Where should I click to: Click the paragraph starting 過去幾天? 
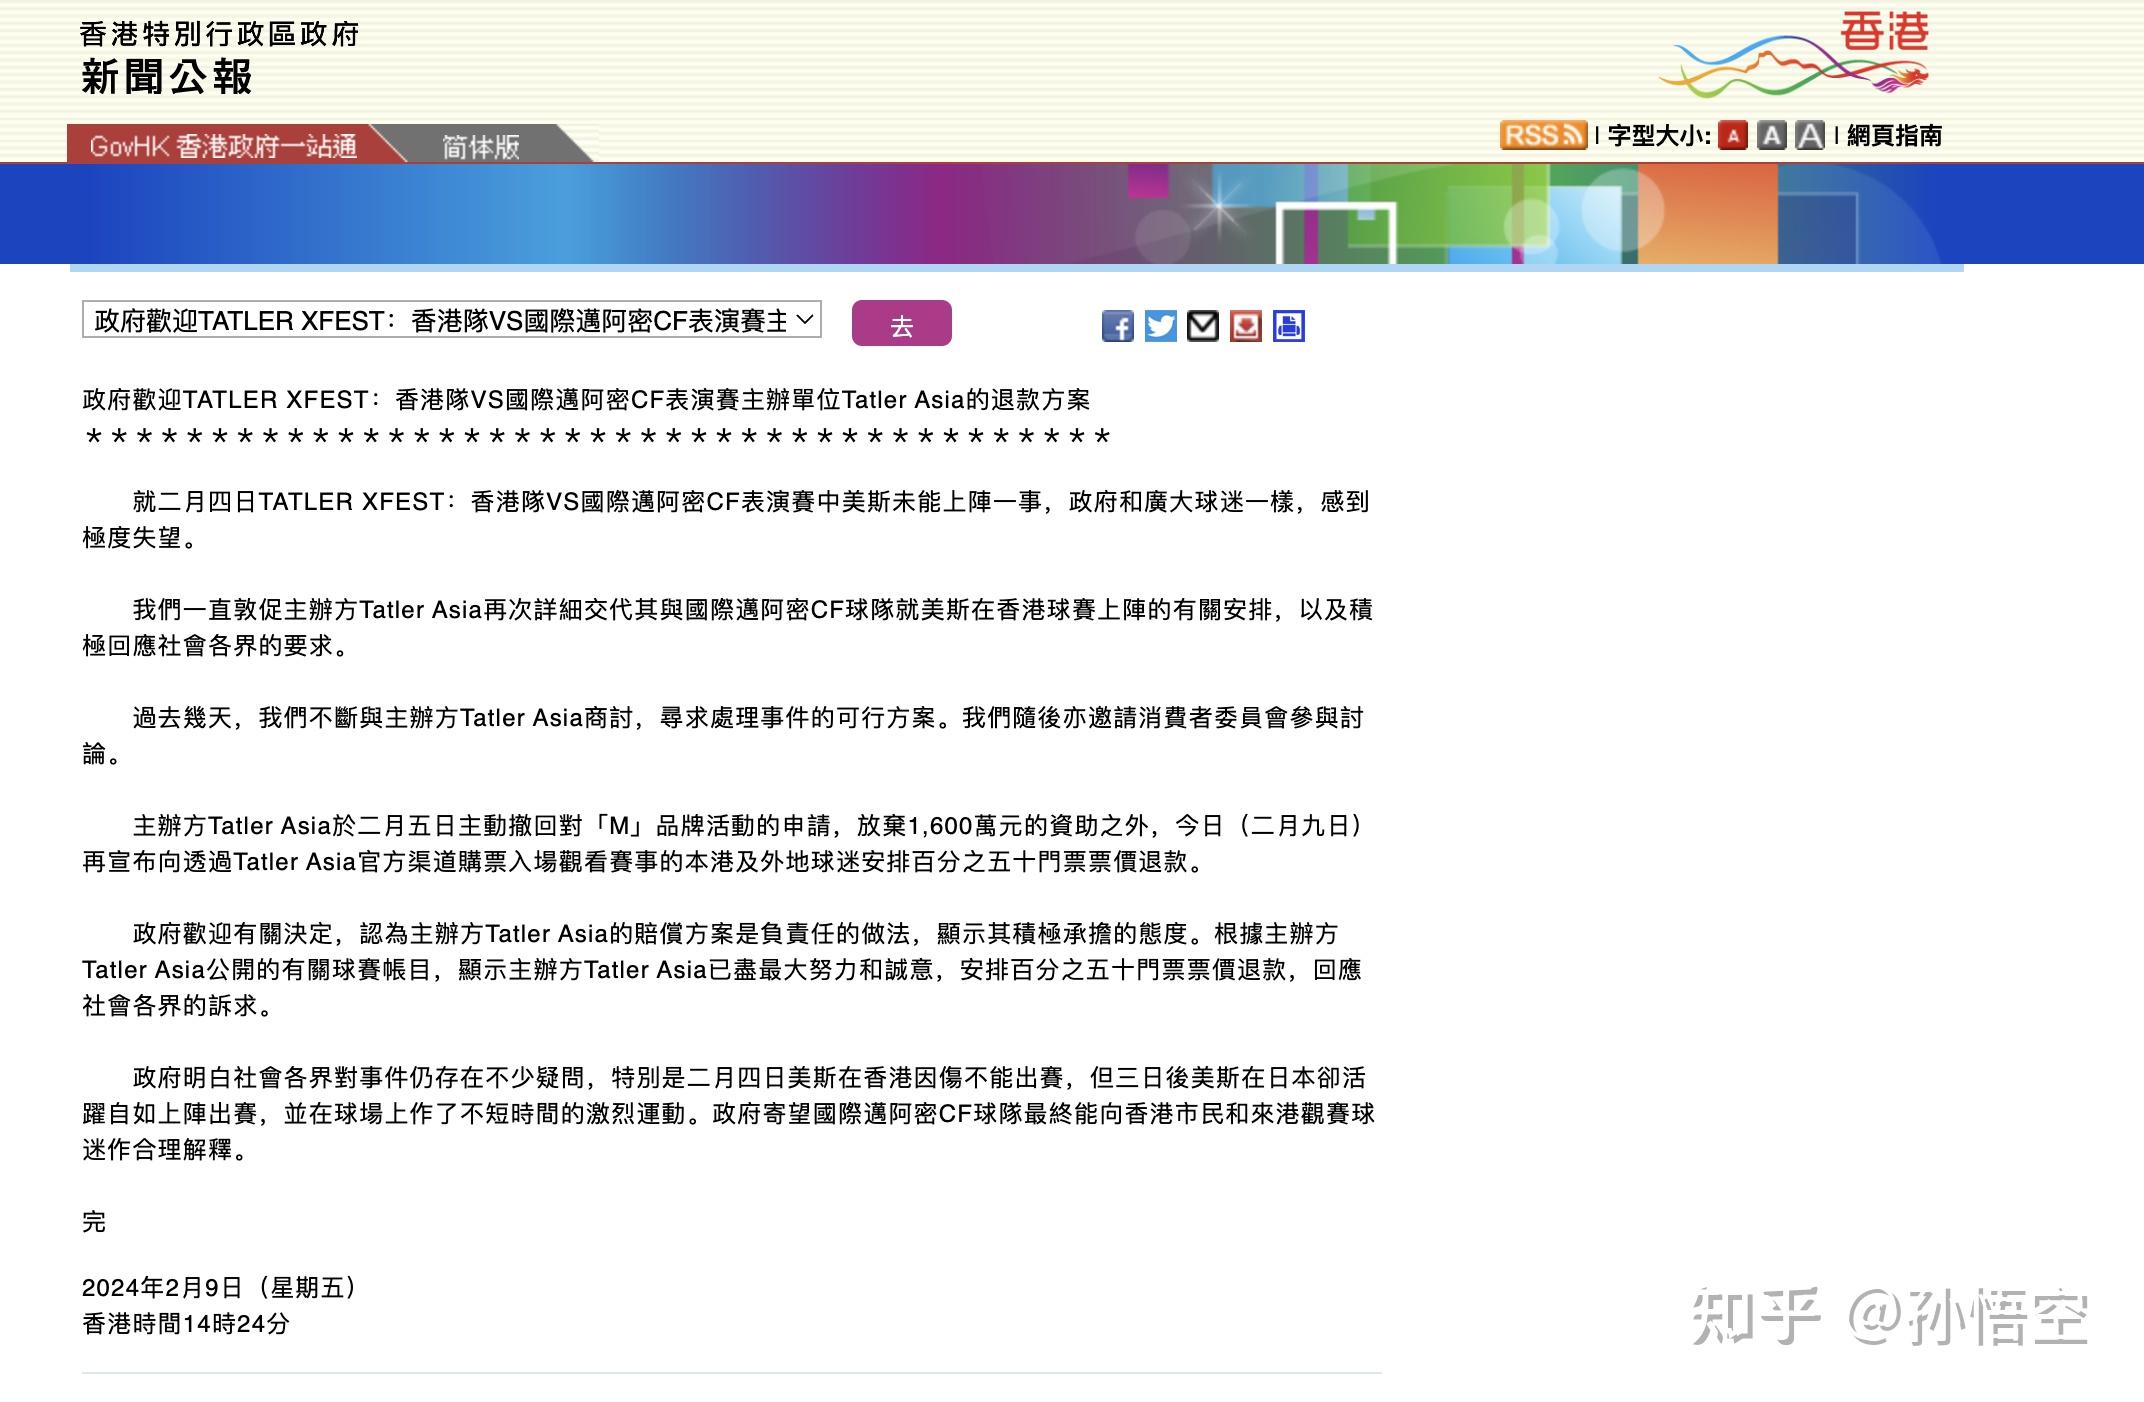[723, 736]
